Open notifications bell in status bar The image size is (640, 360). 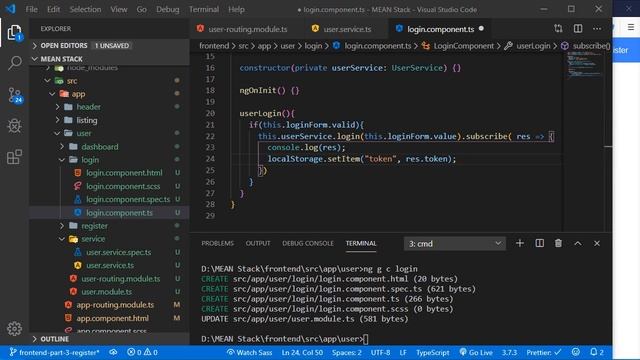(x=597, y=352)
